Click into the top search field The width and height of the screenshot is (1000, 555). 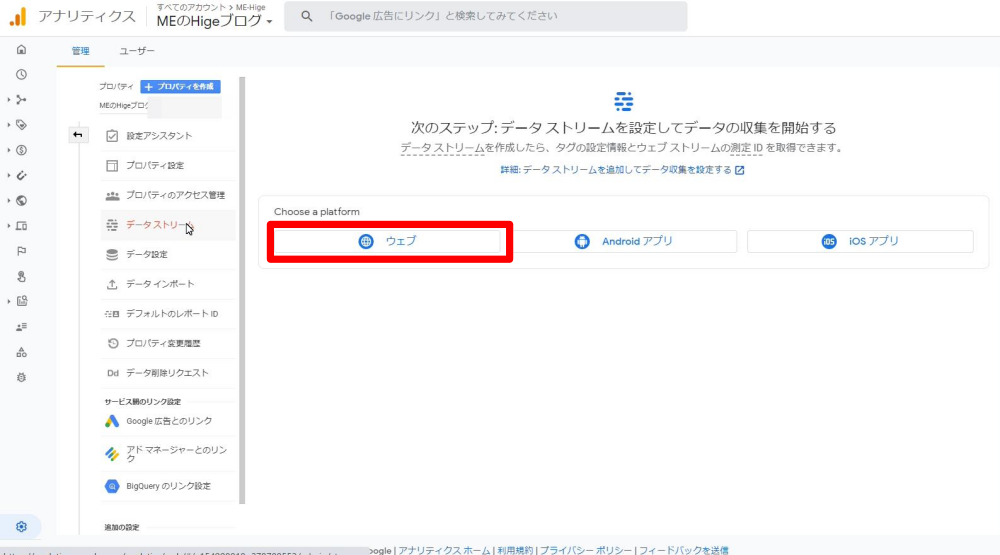[x=486, y=16]
